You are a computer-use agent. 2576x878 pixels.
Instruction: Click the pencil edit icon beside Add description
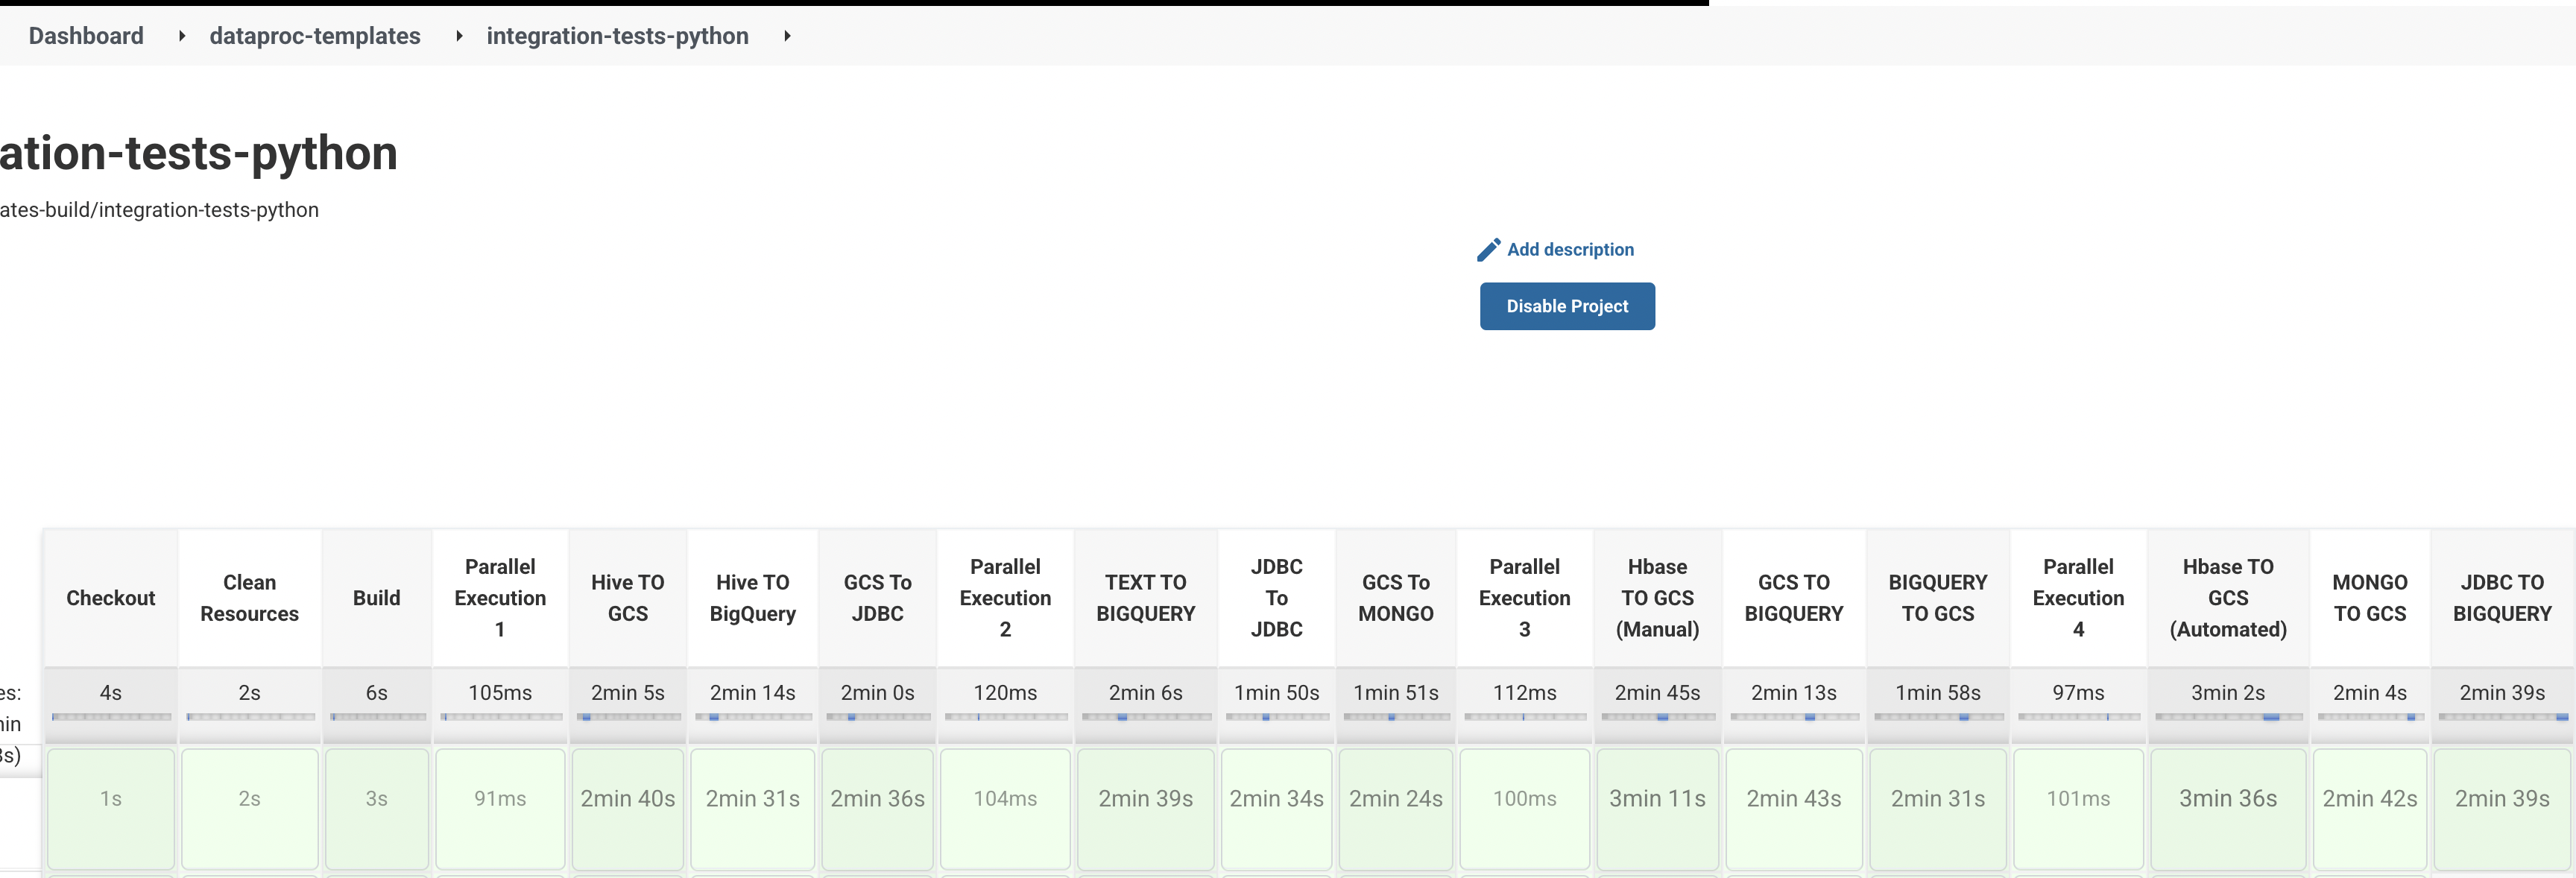pos(1489,249)
